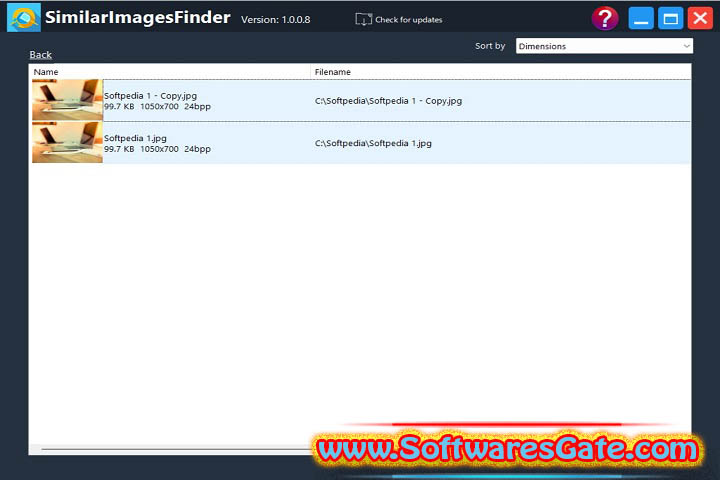
Task: Click path C:\Softpedia\Softpedia 1.jpg
Action: 373,143
